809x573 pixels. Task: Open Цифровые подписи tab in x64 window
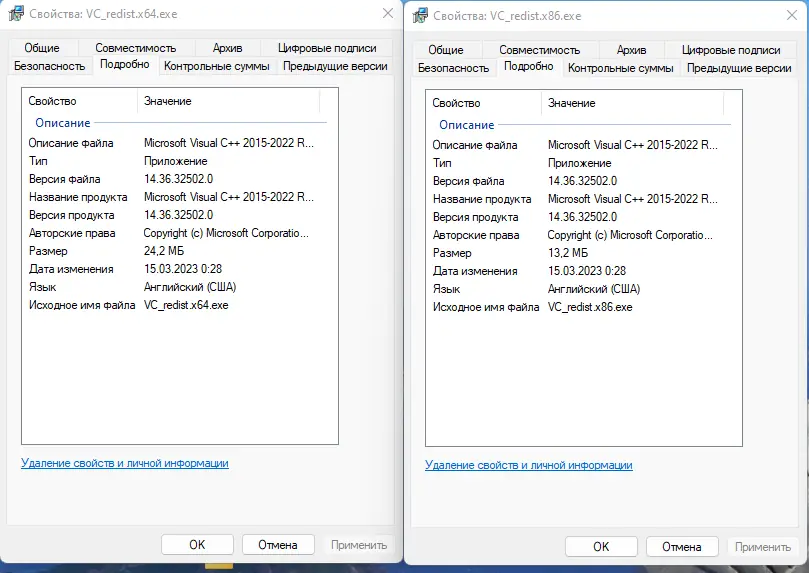327,48
